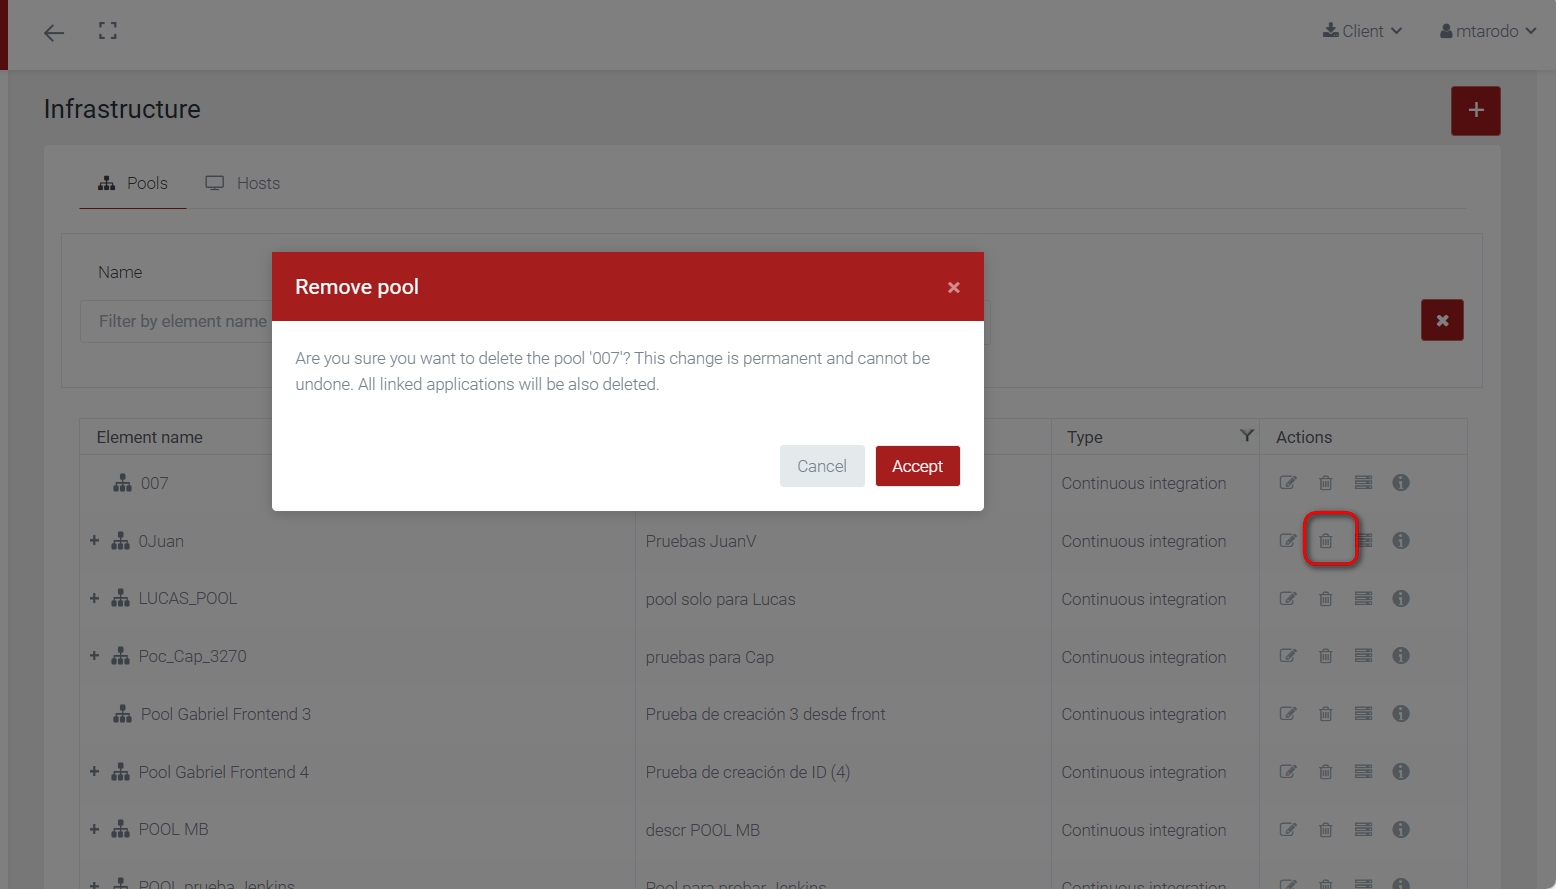Show info icon for Poc_Cap_3270
The height and width of the screenshot is (889, 1556).
1401,656
